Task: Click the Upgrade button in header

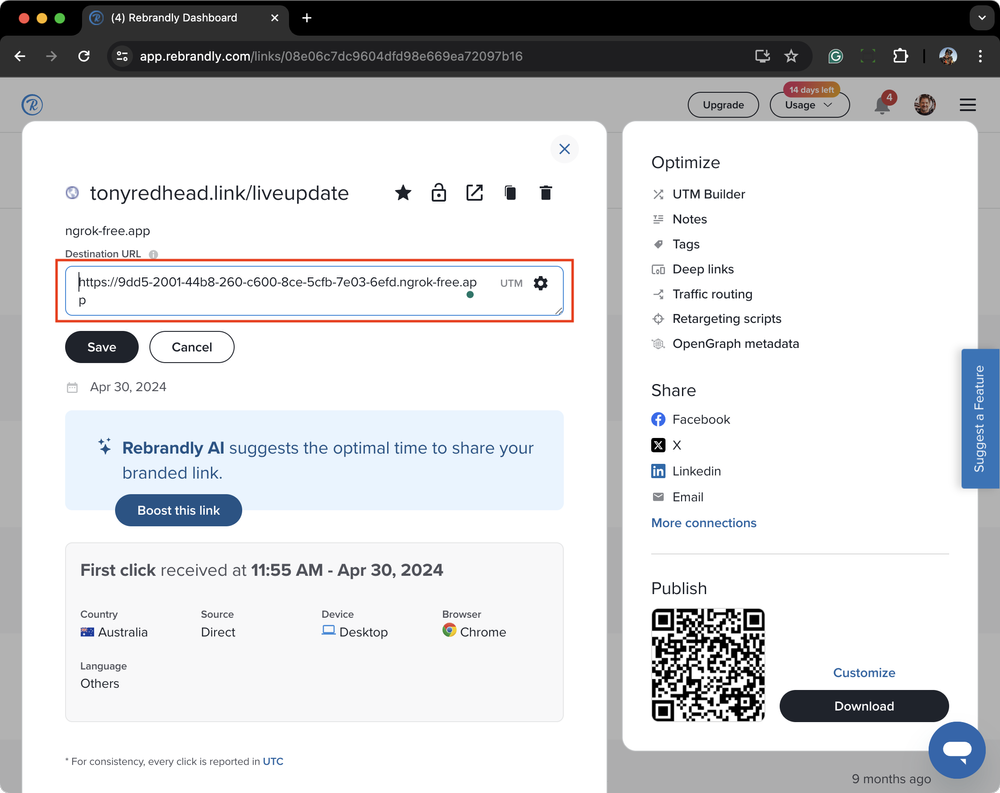Action: [x=723, y=105]
